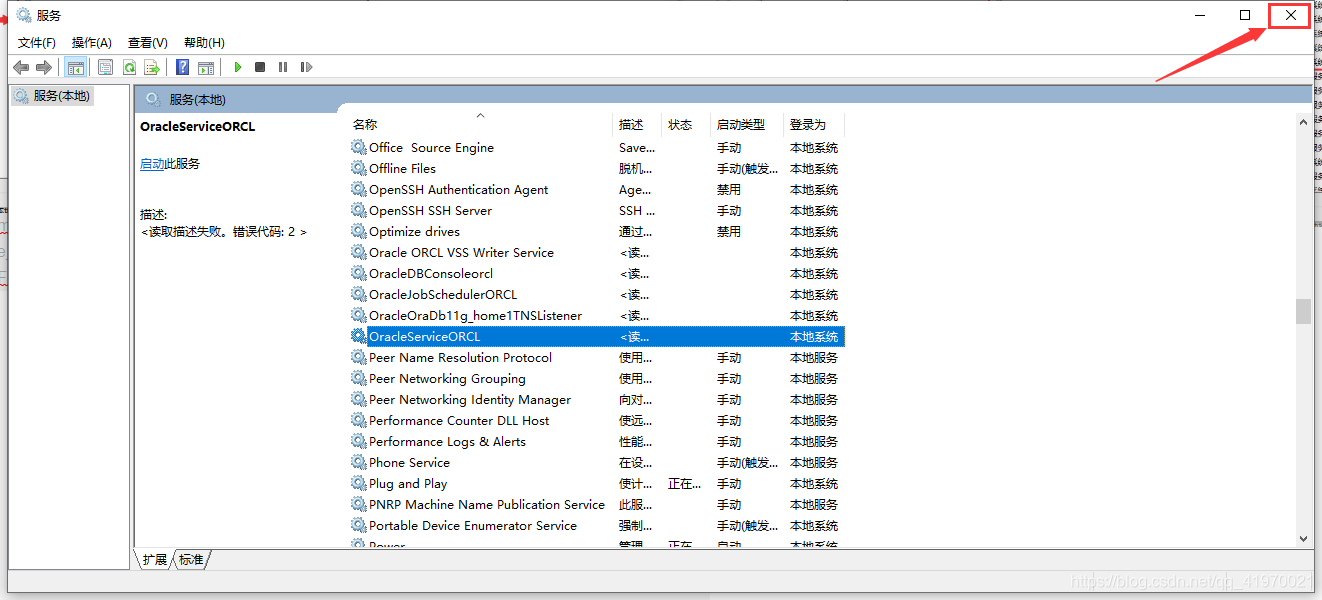Restart the service with the restart icon
Screen dimensions: 1322x600
point(306,67)
